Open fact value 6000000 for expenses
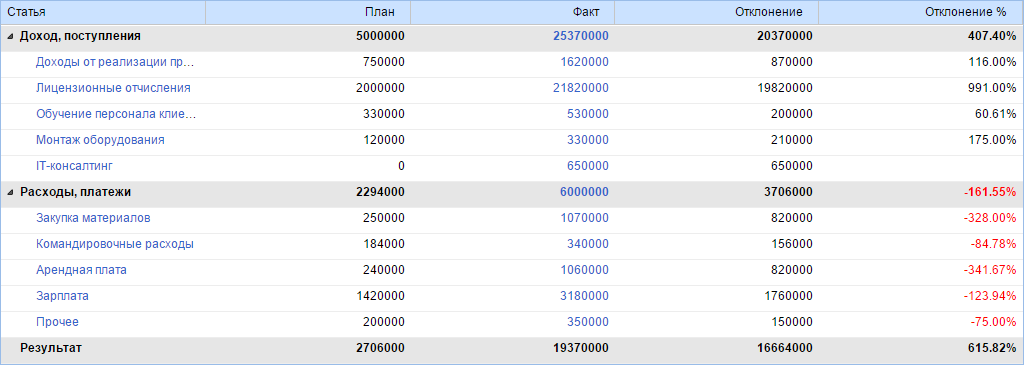The width and height of the screenshot is (1024, 365). tap(584, 193)
